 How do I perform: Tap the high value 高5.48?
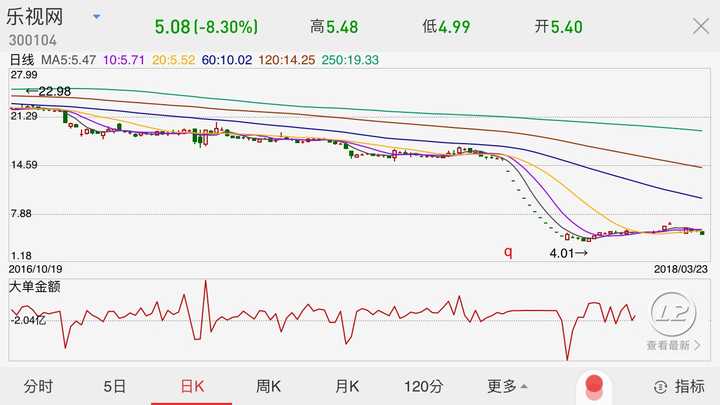(x=334, y=27)
